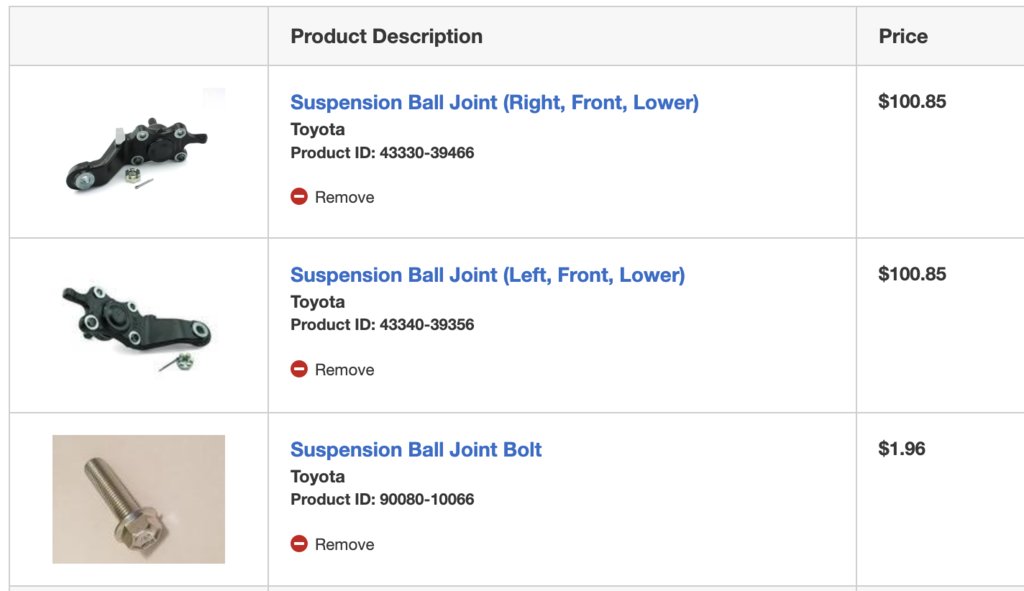This screenshot has height=591, width=1024.
Task: Click Product ID 43340-39356 text
Action: (382, 325)
